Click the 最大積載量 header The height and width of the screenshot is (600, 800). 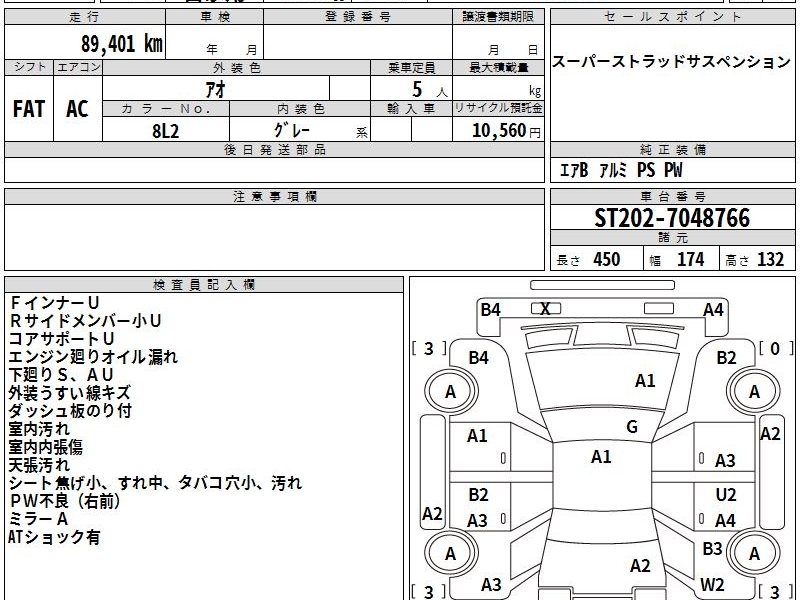(x=498, y=68)
